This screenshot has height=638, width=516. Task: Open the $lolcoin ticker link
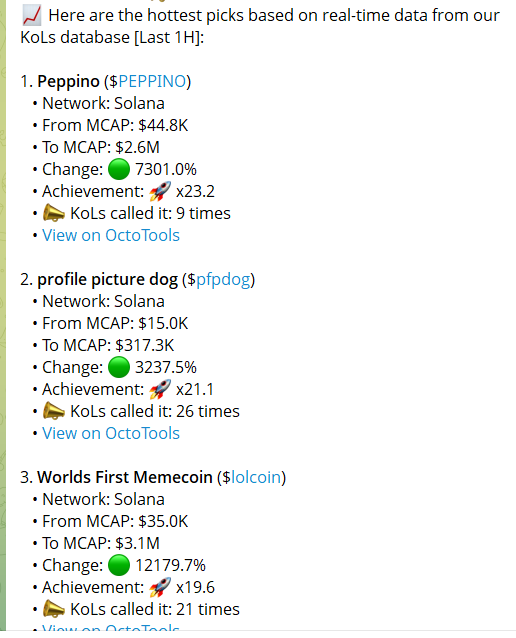(x=256, y=477)
